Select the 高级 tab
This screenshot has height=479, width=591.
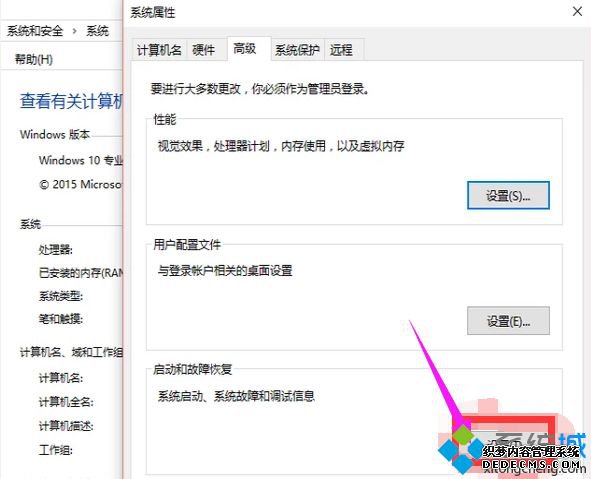[245, 49]
